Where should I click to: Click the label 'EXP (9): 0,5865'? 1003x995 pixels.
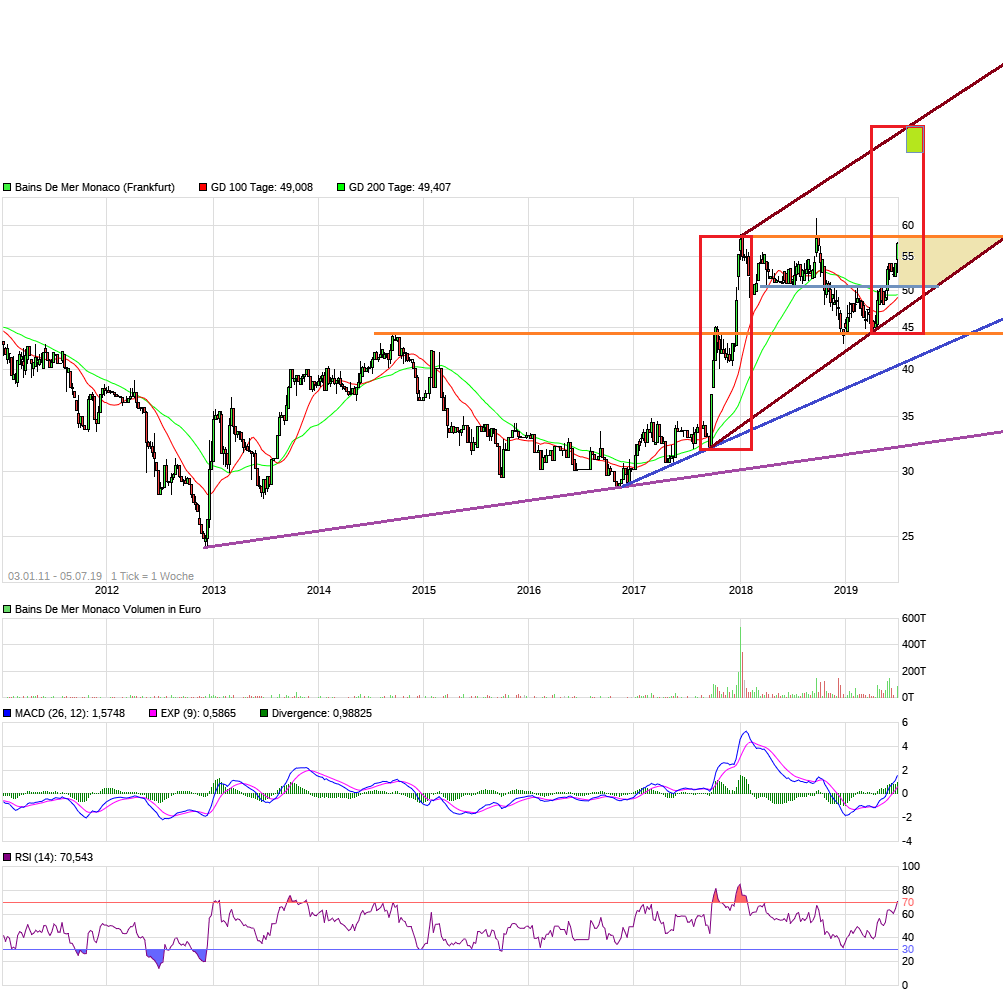pos(198,713)
